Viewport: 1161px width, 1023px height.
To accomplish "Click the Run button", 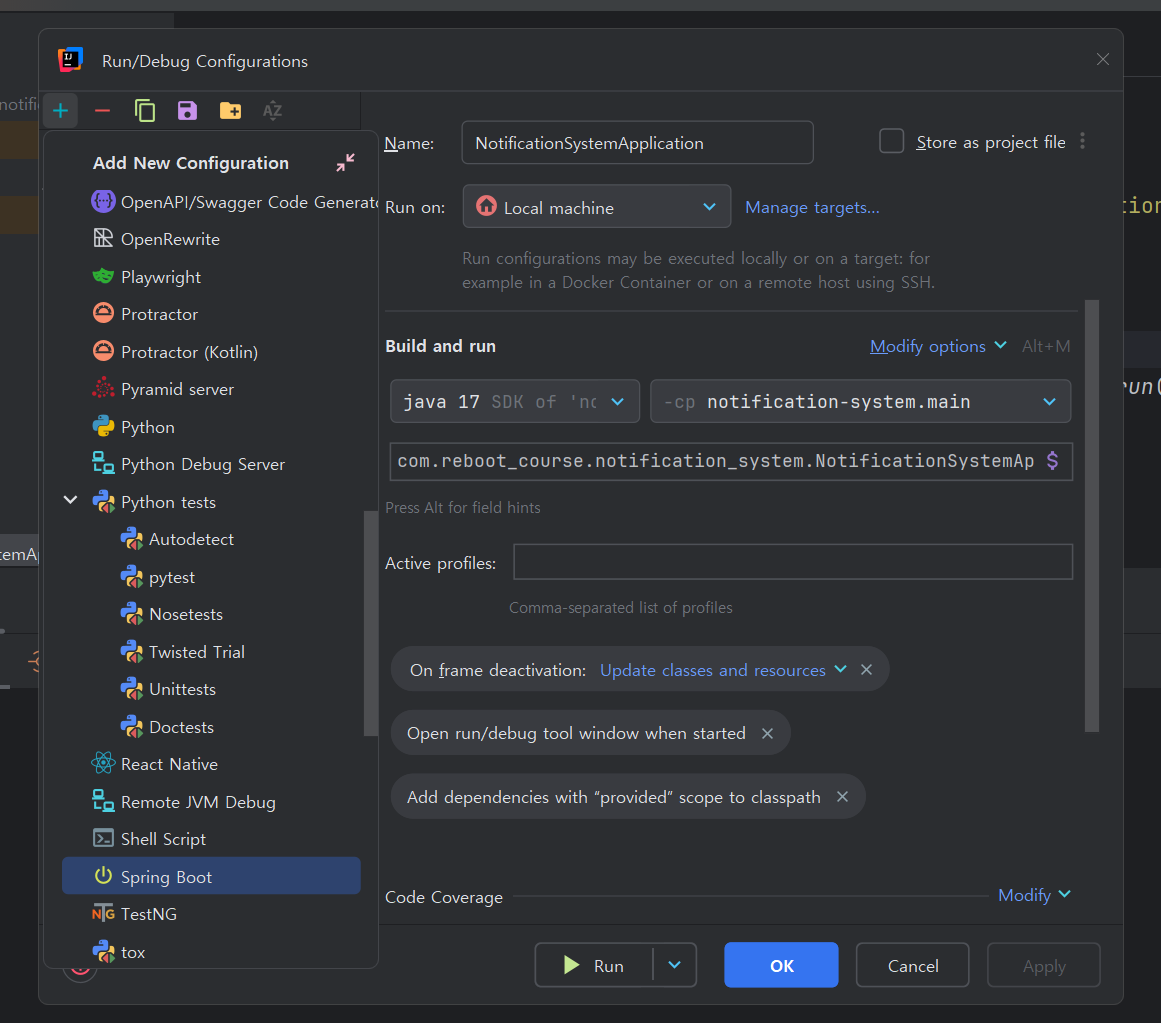I will pyautogui.click(x=594, y=965).
